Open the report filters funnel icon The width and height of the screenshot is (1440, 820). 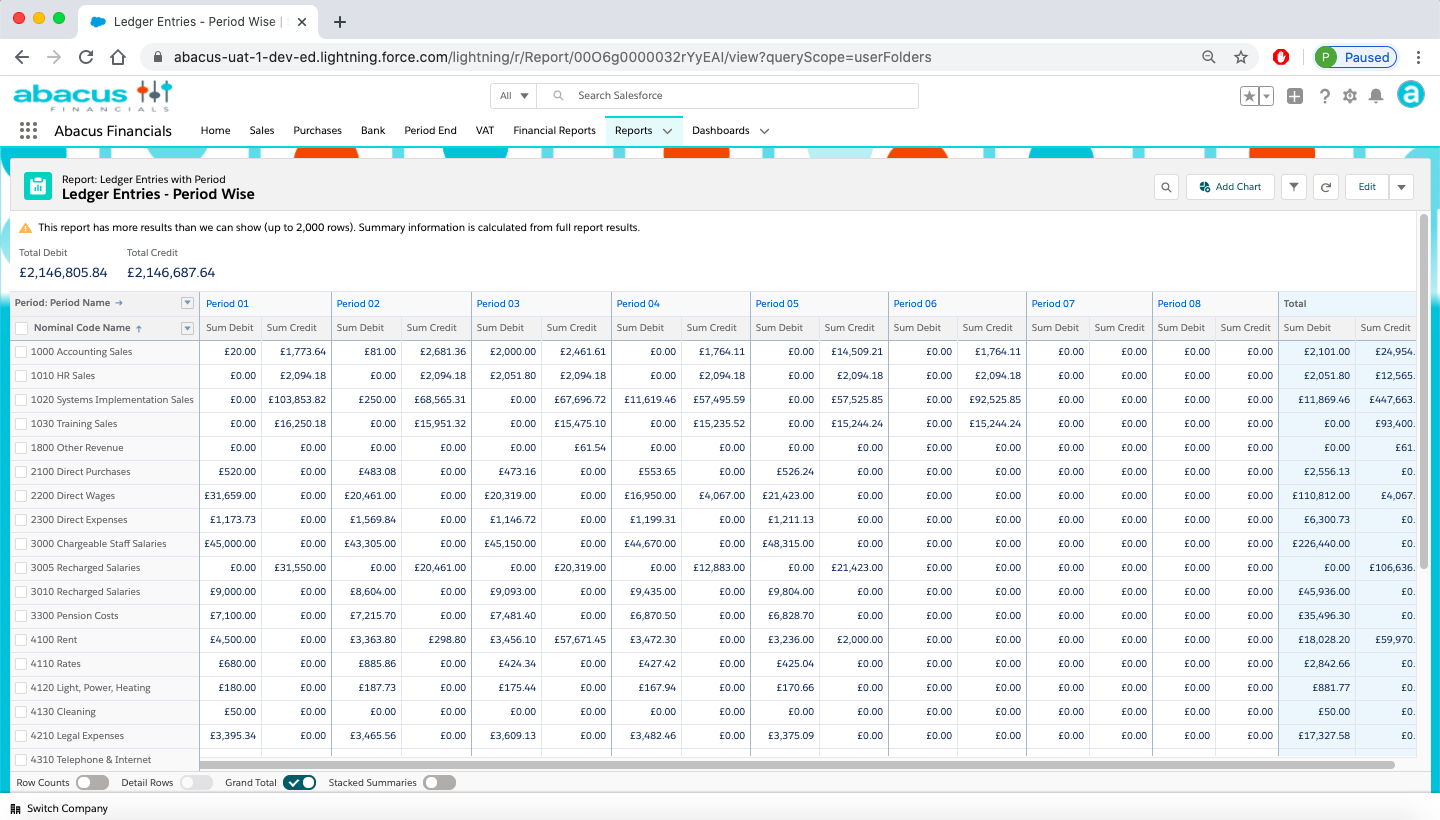[x=1293, y=186]
